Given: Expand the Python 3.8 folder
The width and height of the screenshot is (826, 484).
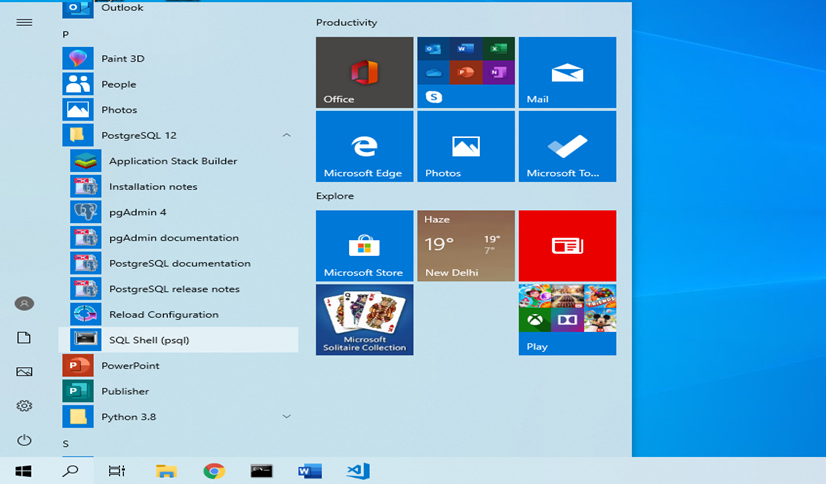Looking at the screenshot, I should pyautogui.click(x=287, y=417).
